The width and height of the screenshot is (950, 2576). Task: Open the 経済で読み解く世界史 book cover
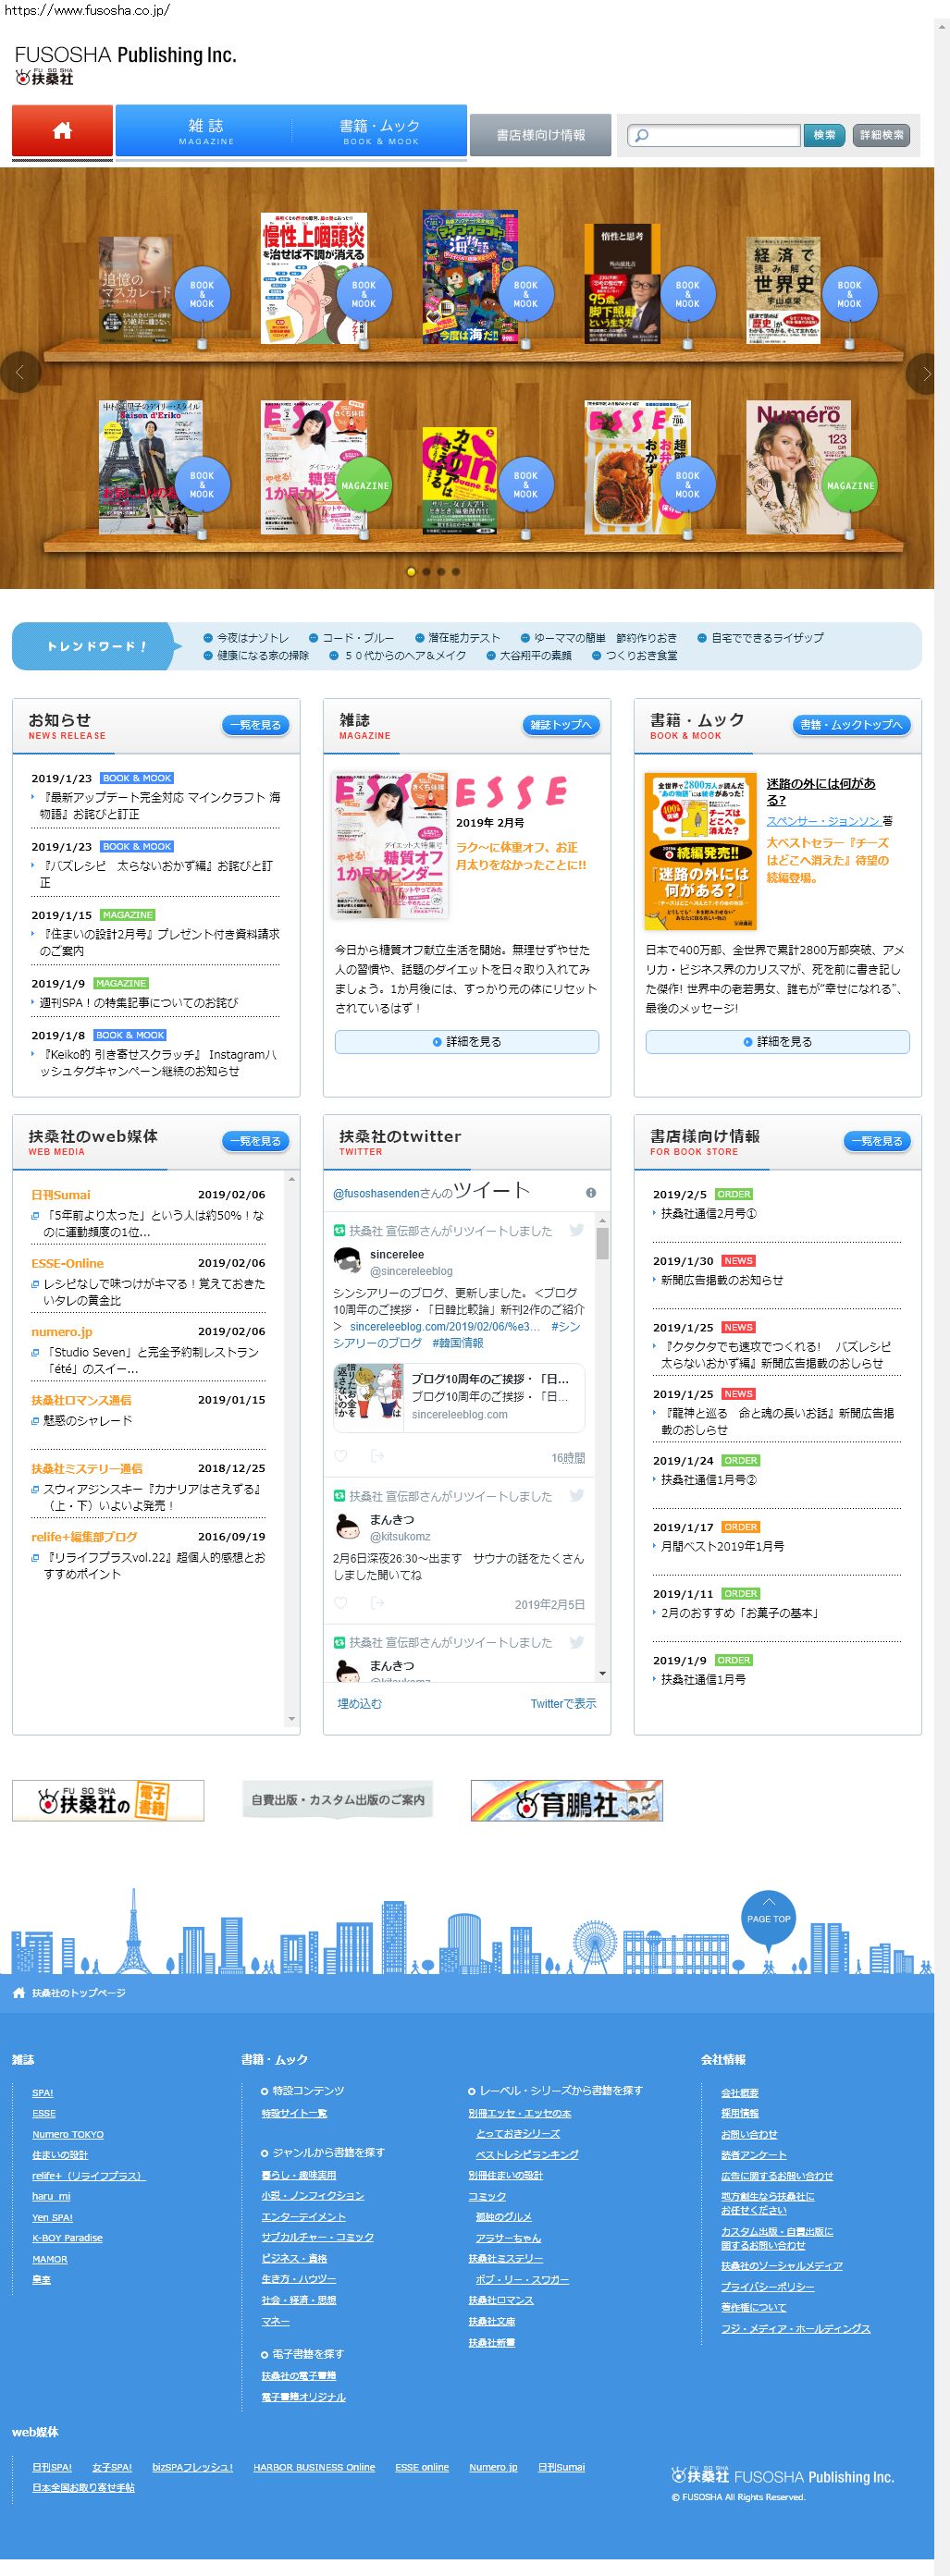coord(783,291)
